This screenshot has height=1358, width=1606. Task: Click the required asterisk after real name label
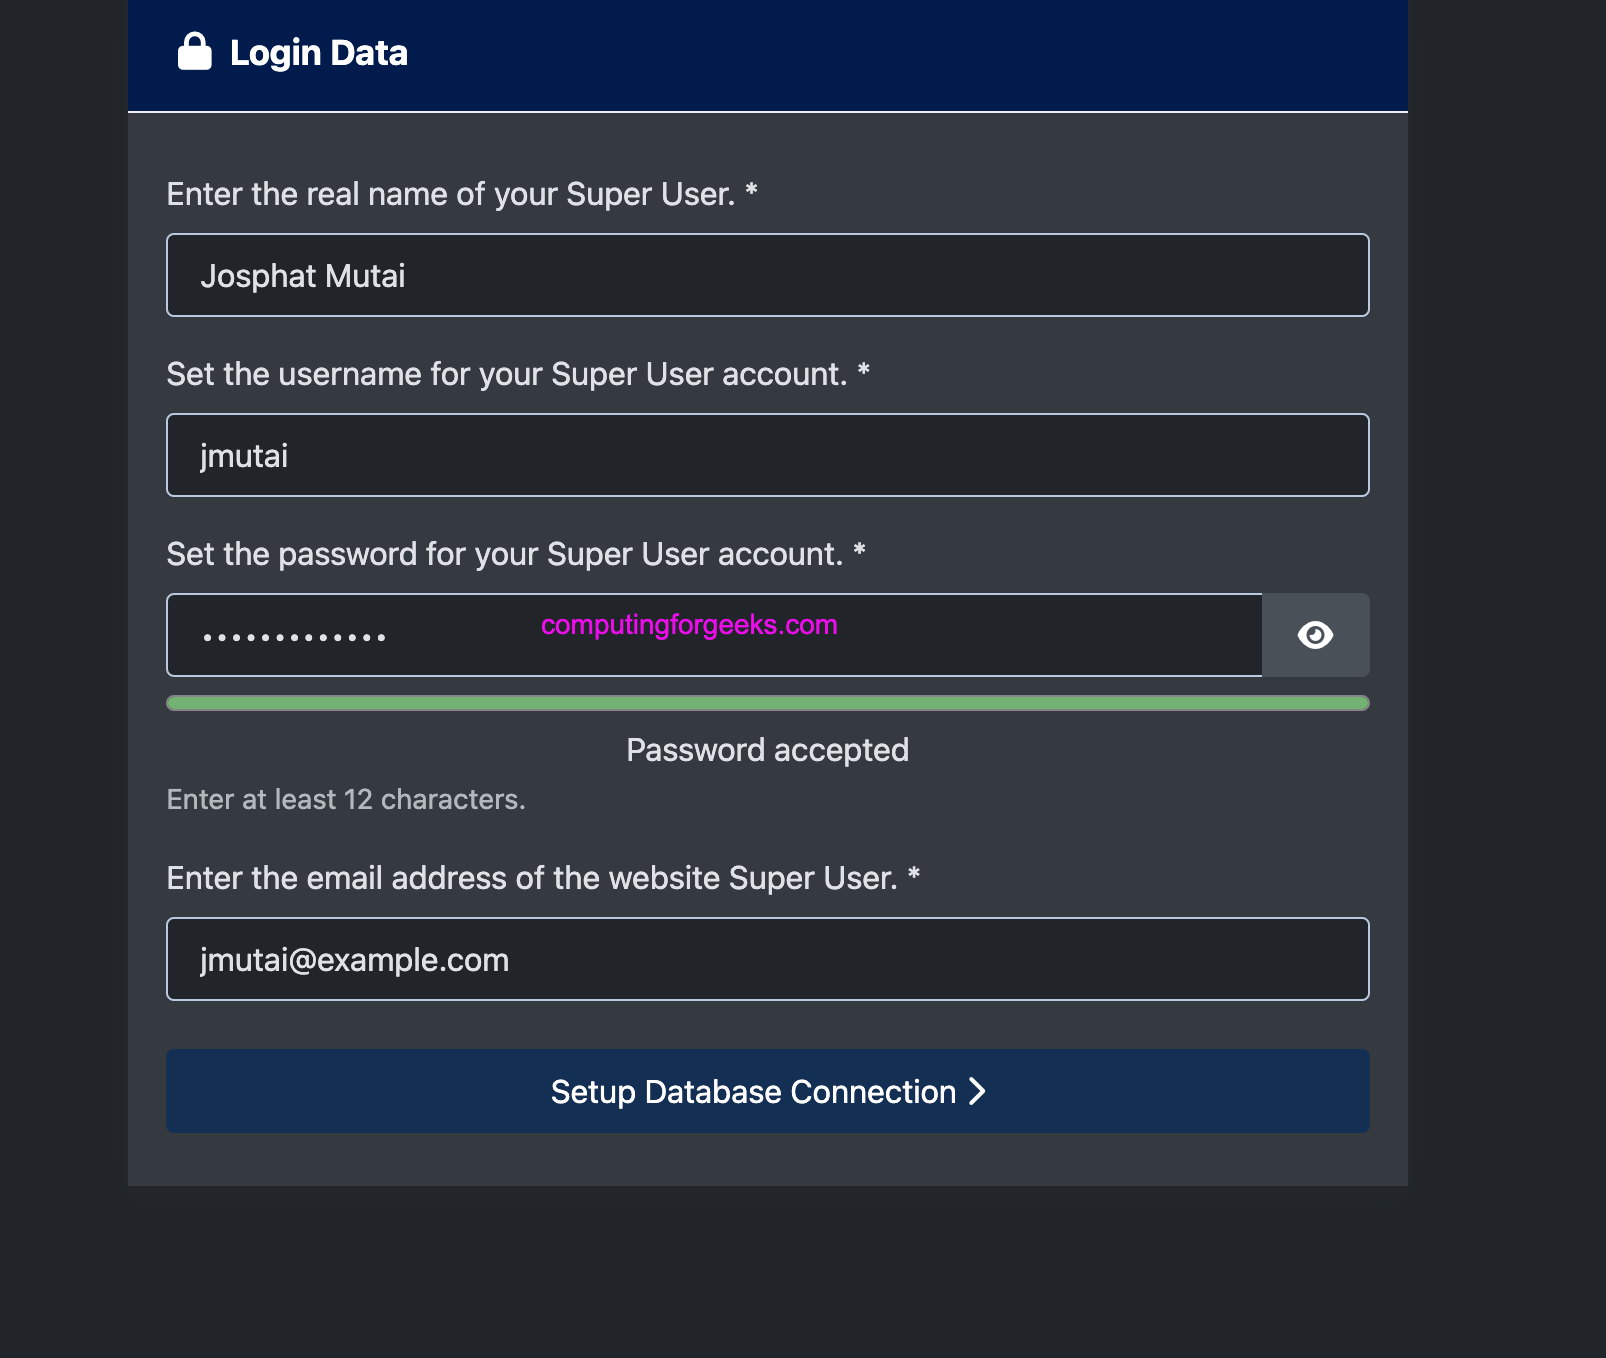(751, 191)
